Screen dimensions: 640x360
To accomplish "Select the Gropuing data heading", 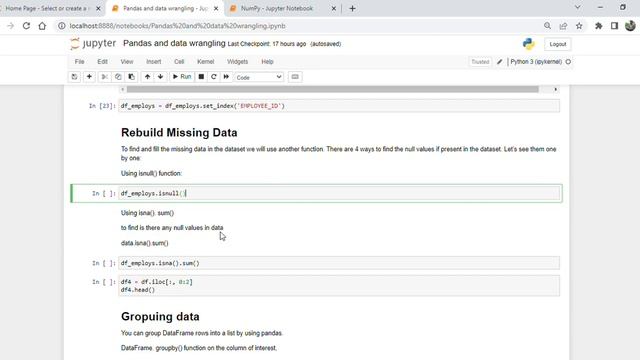I will [160, 317].
